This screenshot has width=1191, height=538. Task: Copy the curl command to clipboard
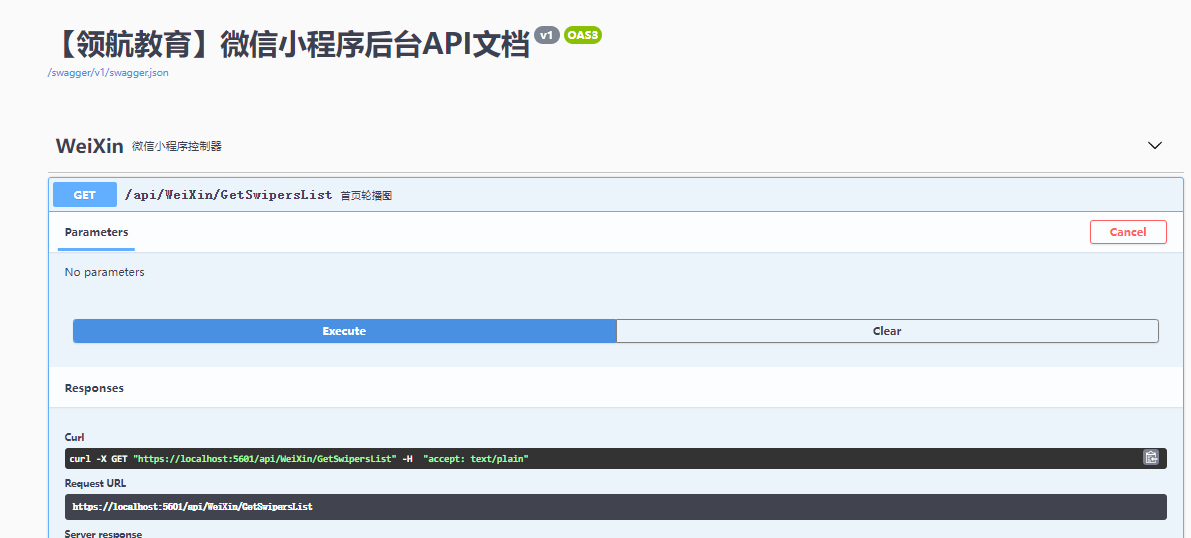pyautogui.click(x=1151, y=457)
